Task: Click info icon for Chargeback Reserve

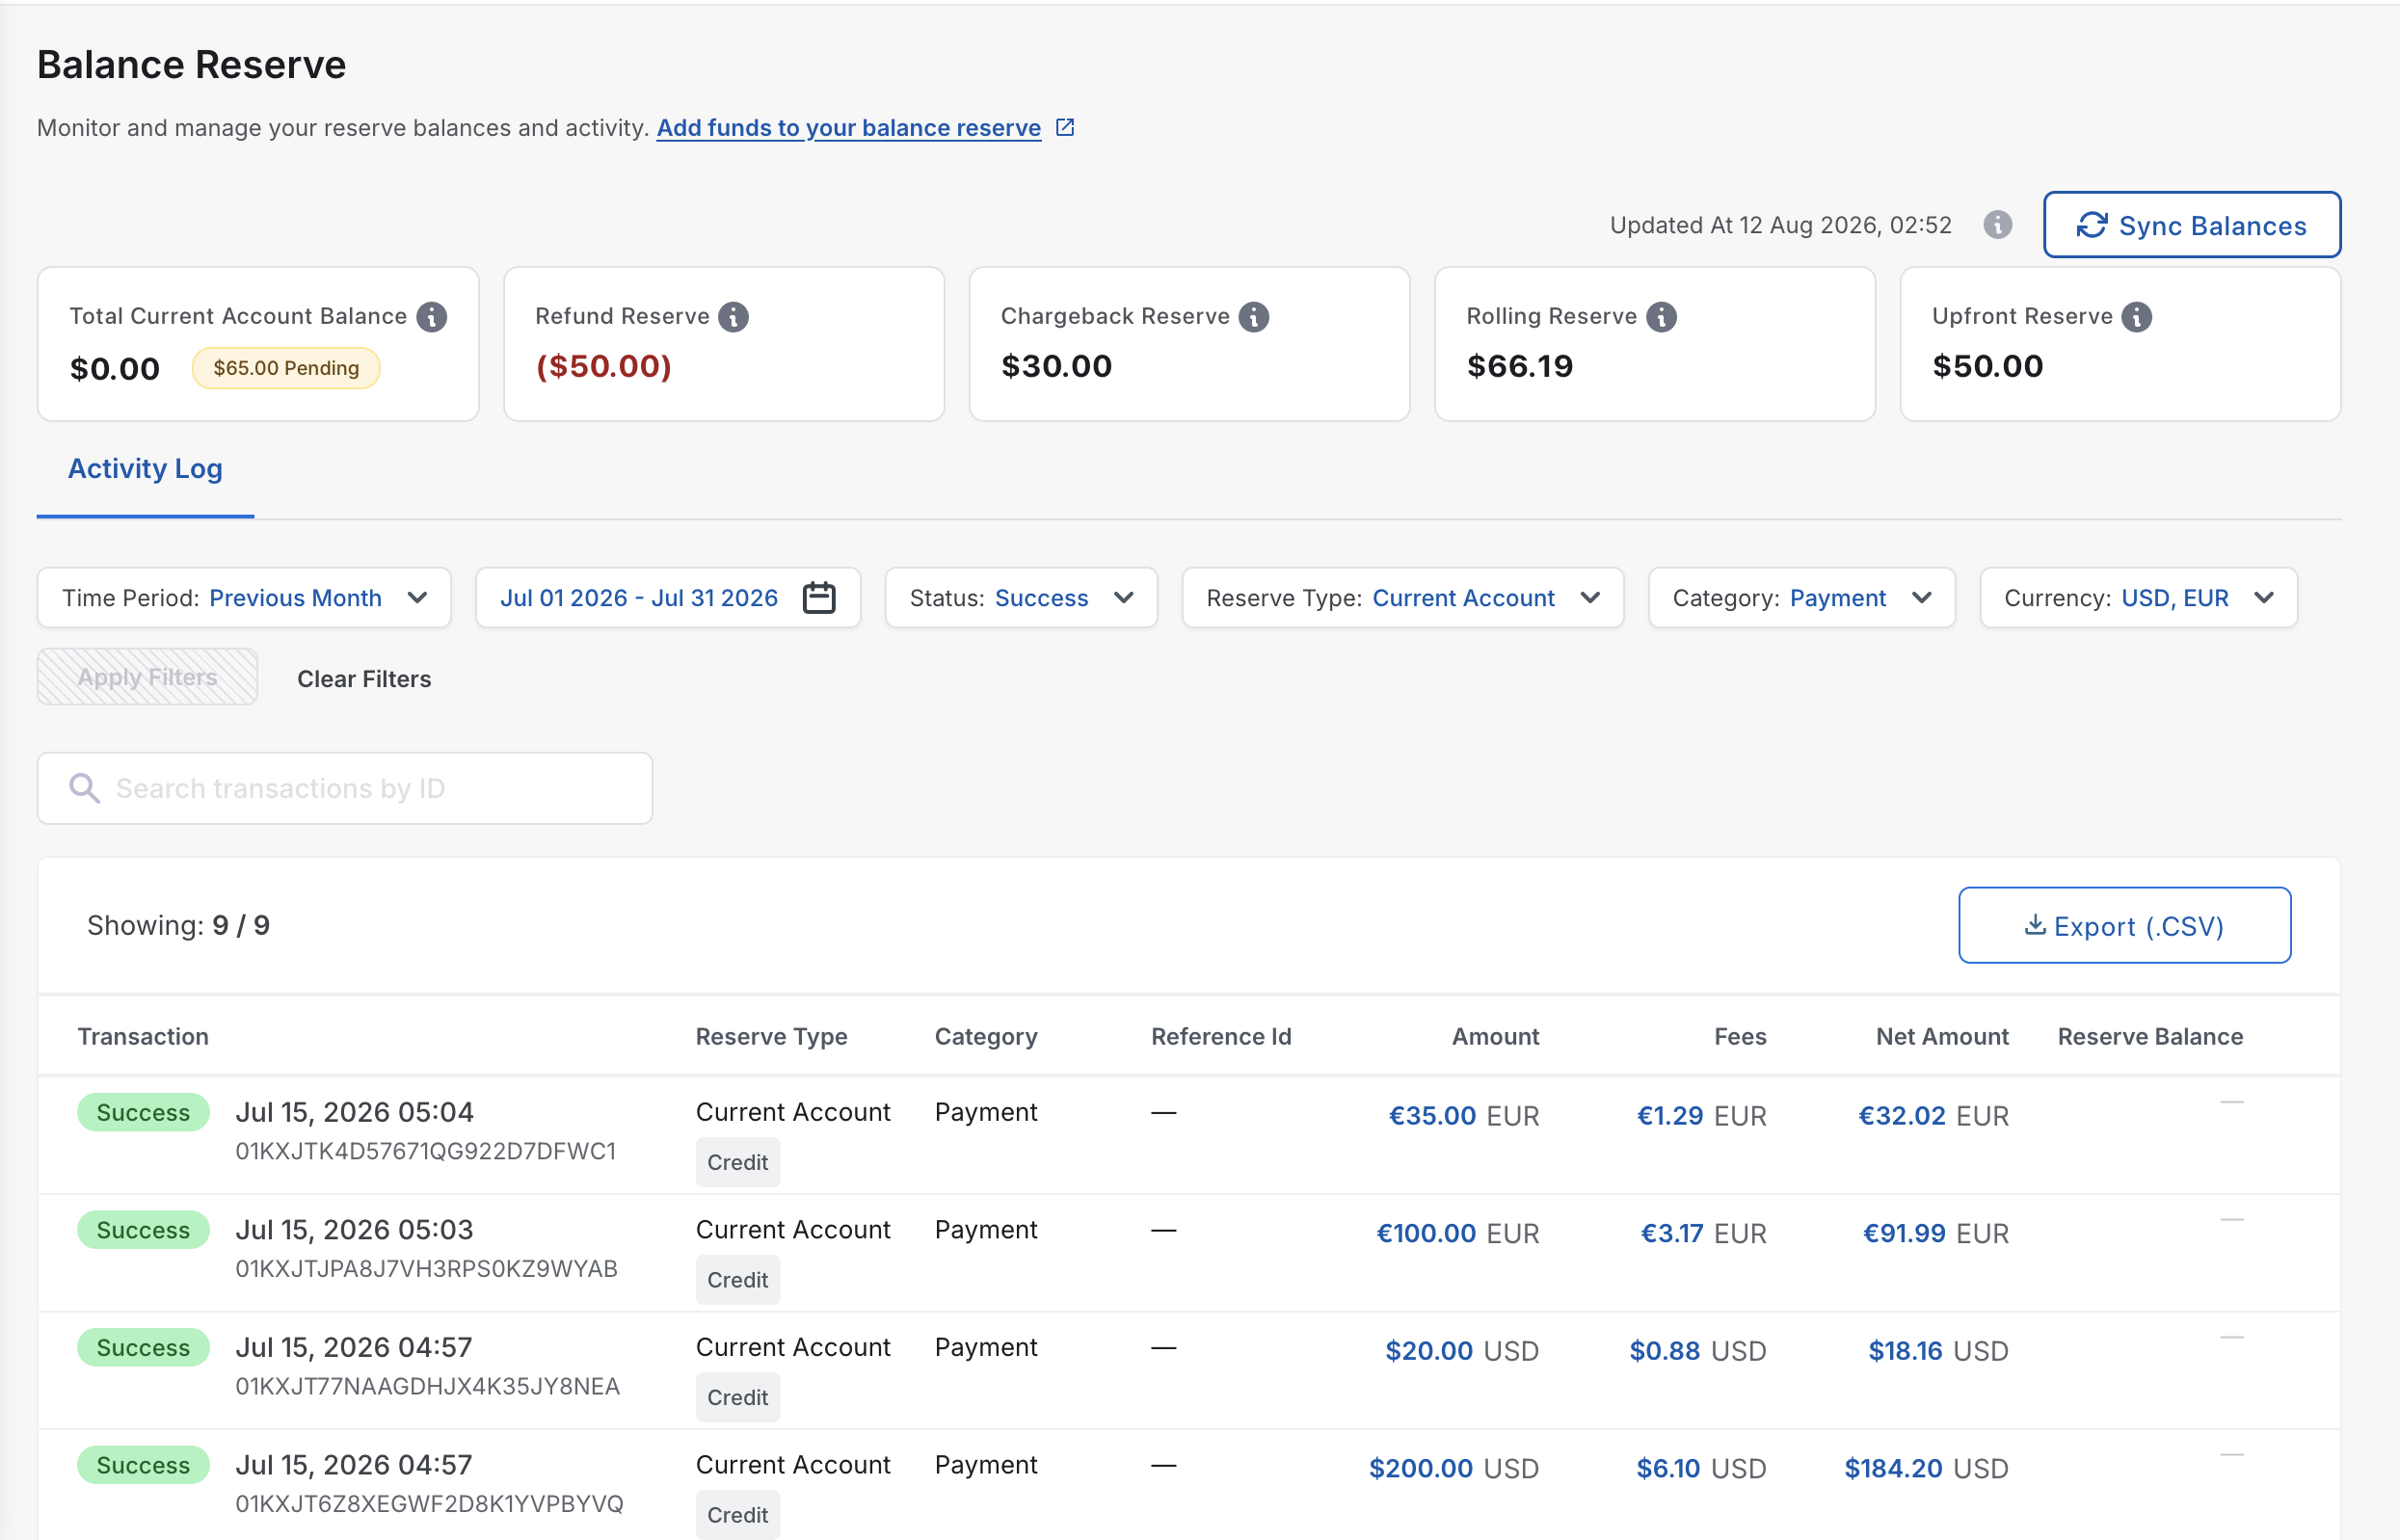Action: tap(1253, 316)
